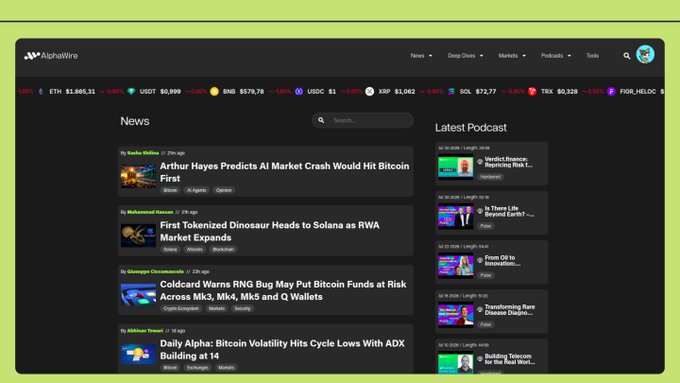680x383 pixels.
Task: Click the SOL Solana icon in ticker
Action: coord(451,92)
